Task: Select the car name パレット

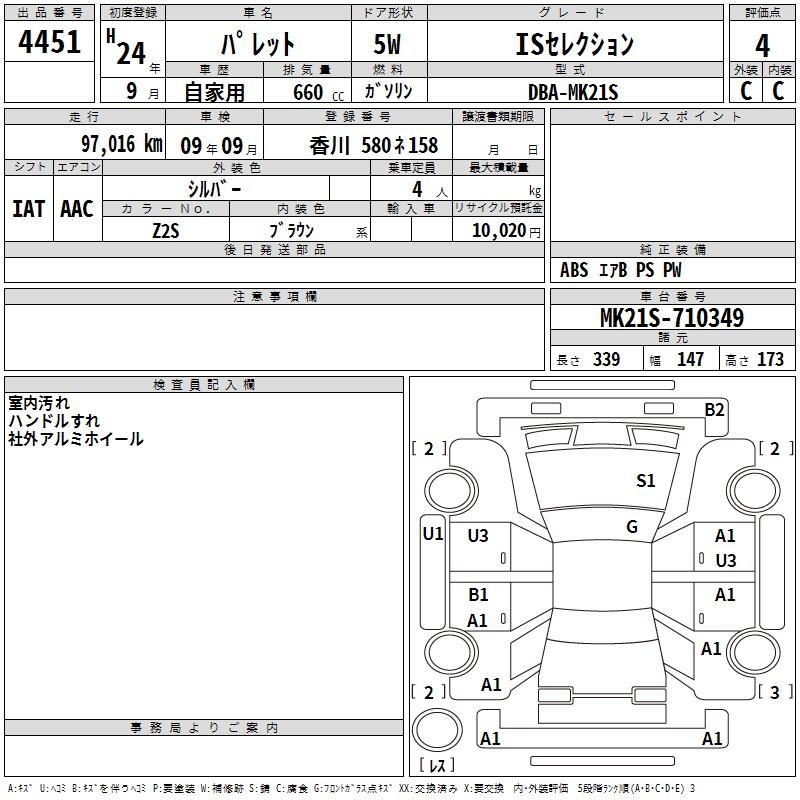Action: (257, 45)
